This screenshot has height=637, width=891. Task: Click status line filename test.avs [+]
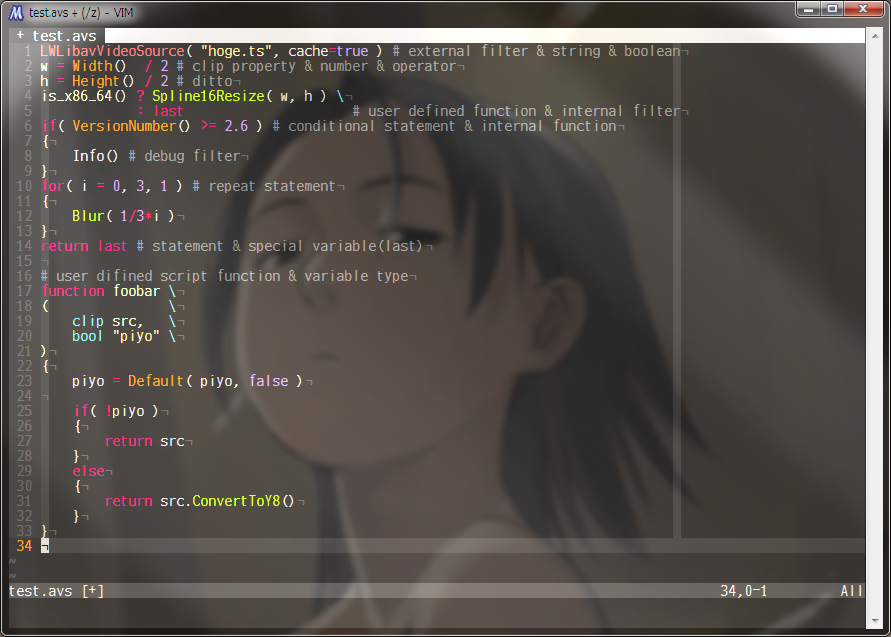click(x=56, y=591)
